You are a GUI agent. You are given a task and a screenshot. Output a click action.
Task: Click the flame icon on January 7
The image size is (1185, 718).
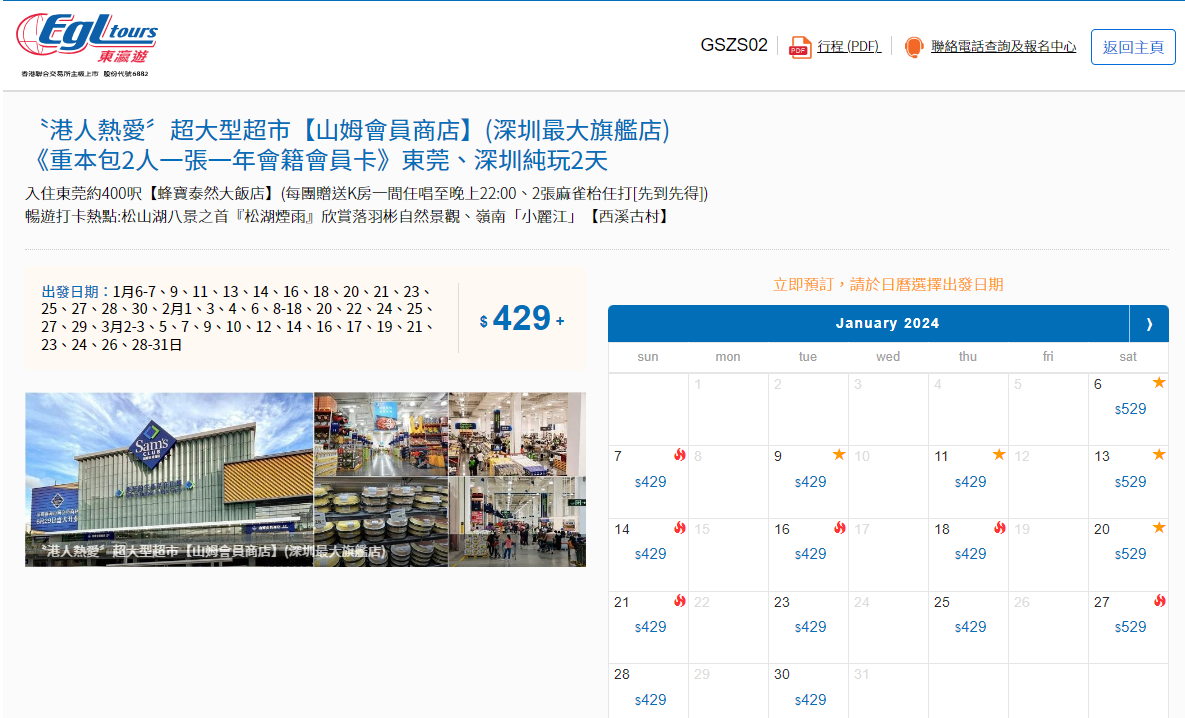point(680,454)
